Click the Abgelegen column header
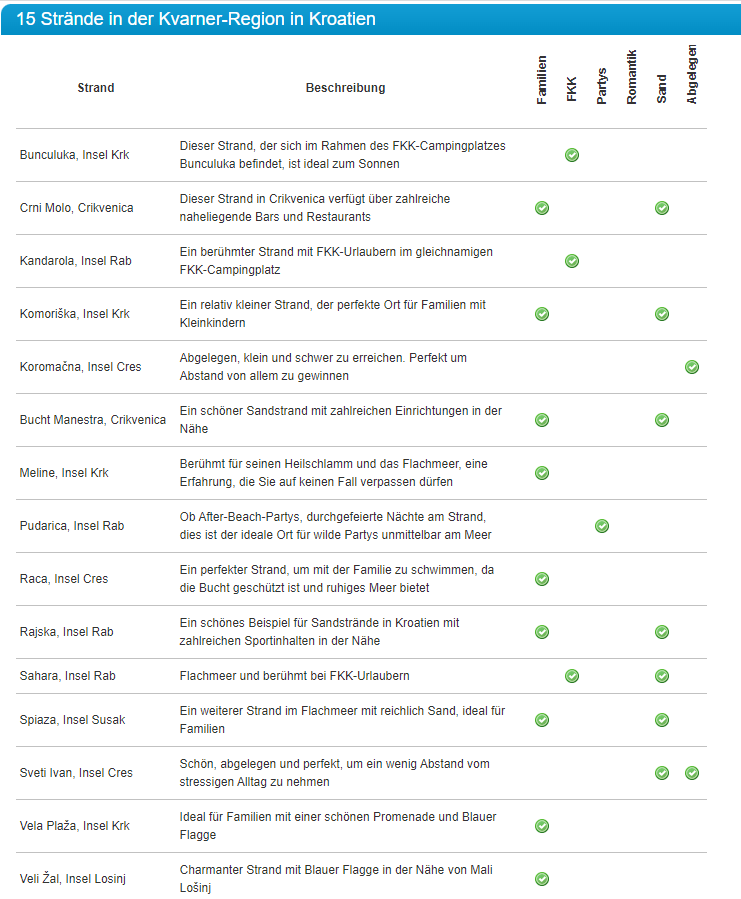 (692, 76)
